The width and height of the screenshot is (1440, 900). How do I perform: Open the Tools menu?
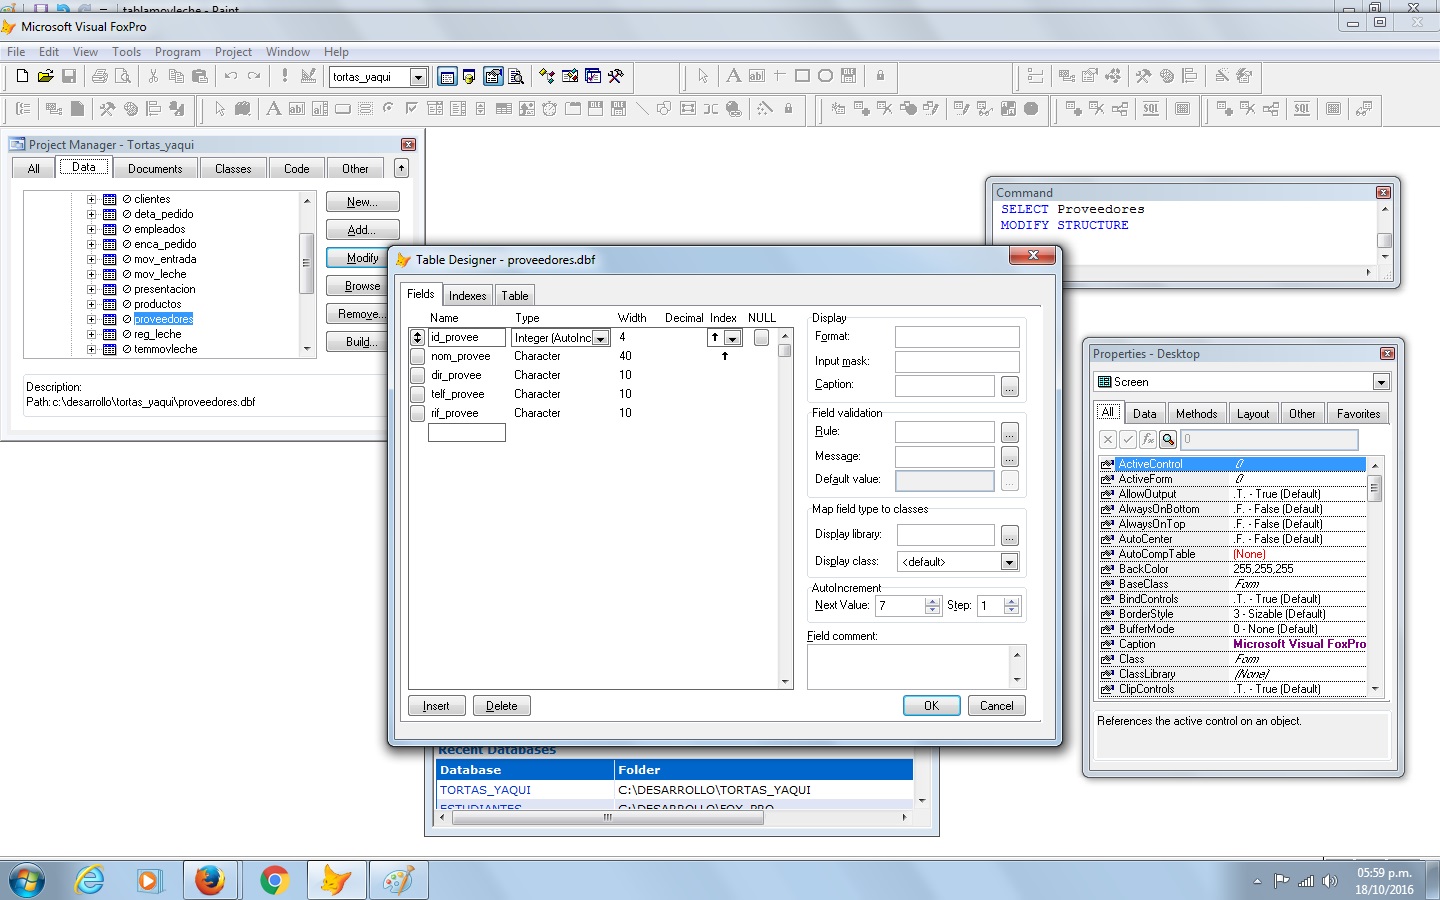pos(126,52)
